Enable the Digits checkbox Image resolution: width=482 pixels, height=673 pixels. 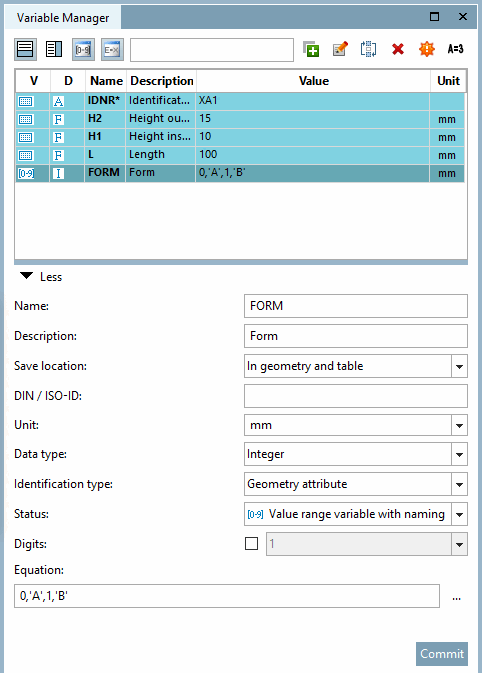point(252,544)
